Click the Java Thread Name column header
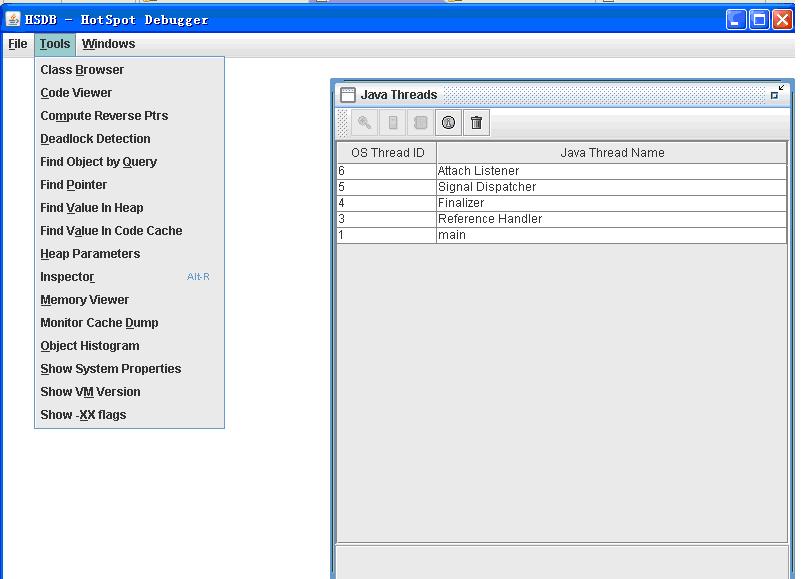The height and width of the screenshot is (579, 812). pos(612,153)
